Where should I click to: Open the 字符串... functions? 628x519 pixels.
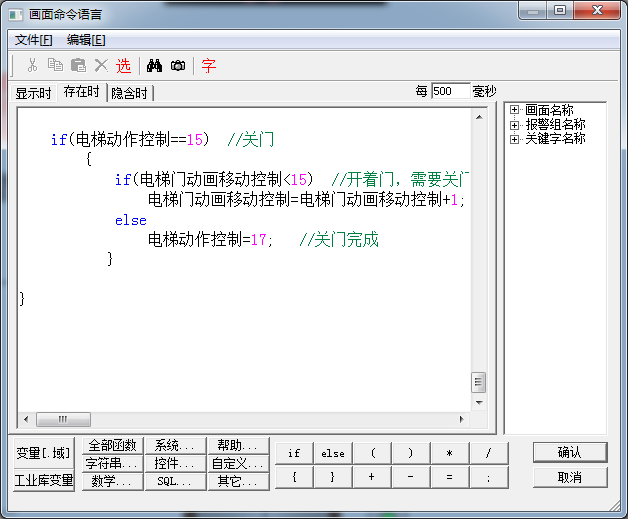coord(113,463)
